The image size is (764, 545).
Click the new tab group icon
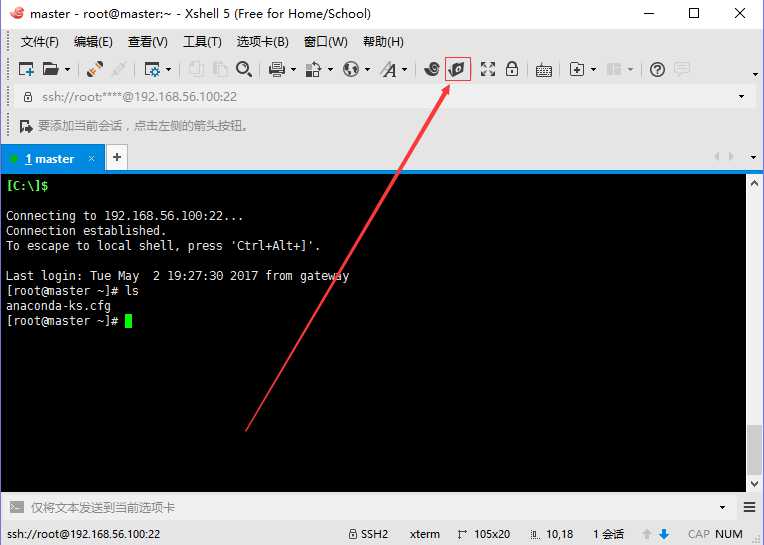point(577,70)
